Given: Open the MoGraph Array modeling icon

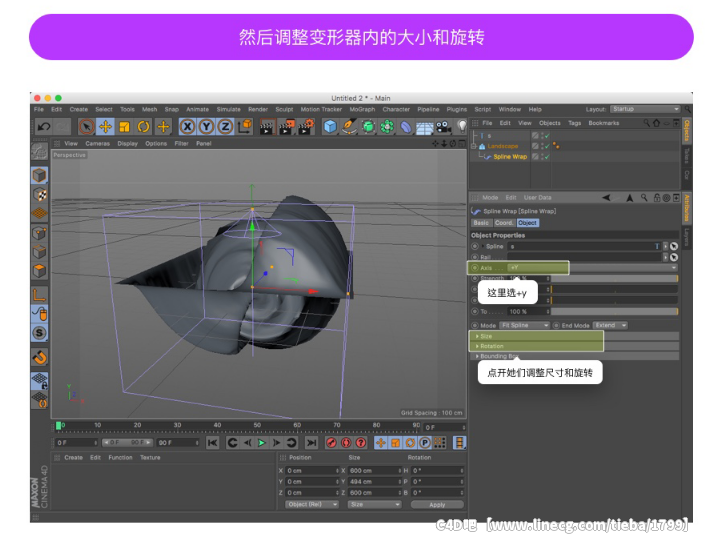Looking at the screenshot, I should coord(387,126).
